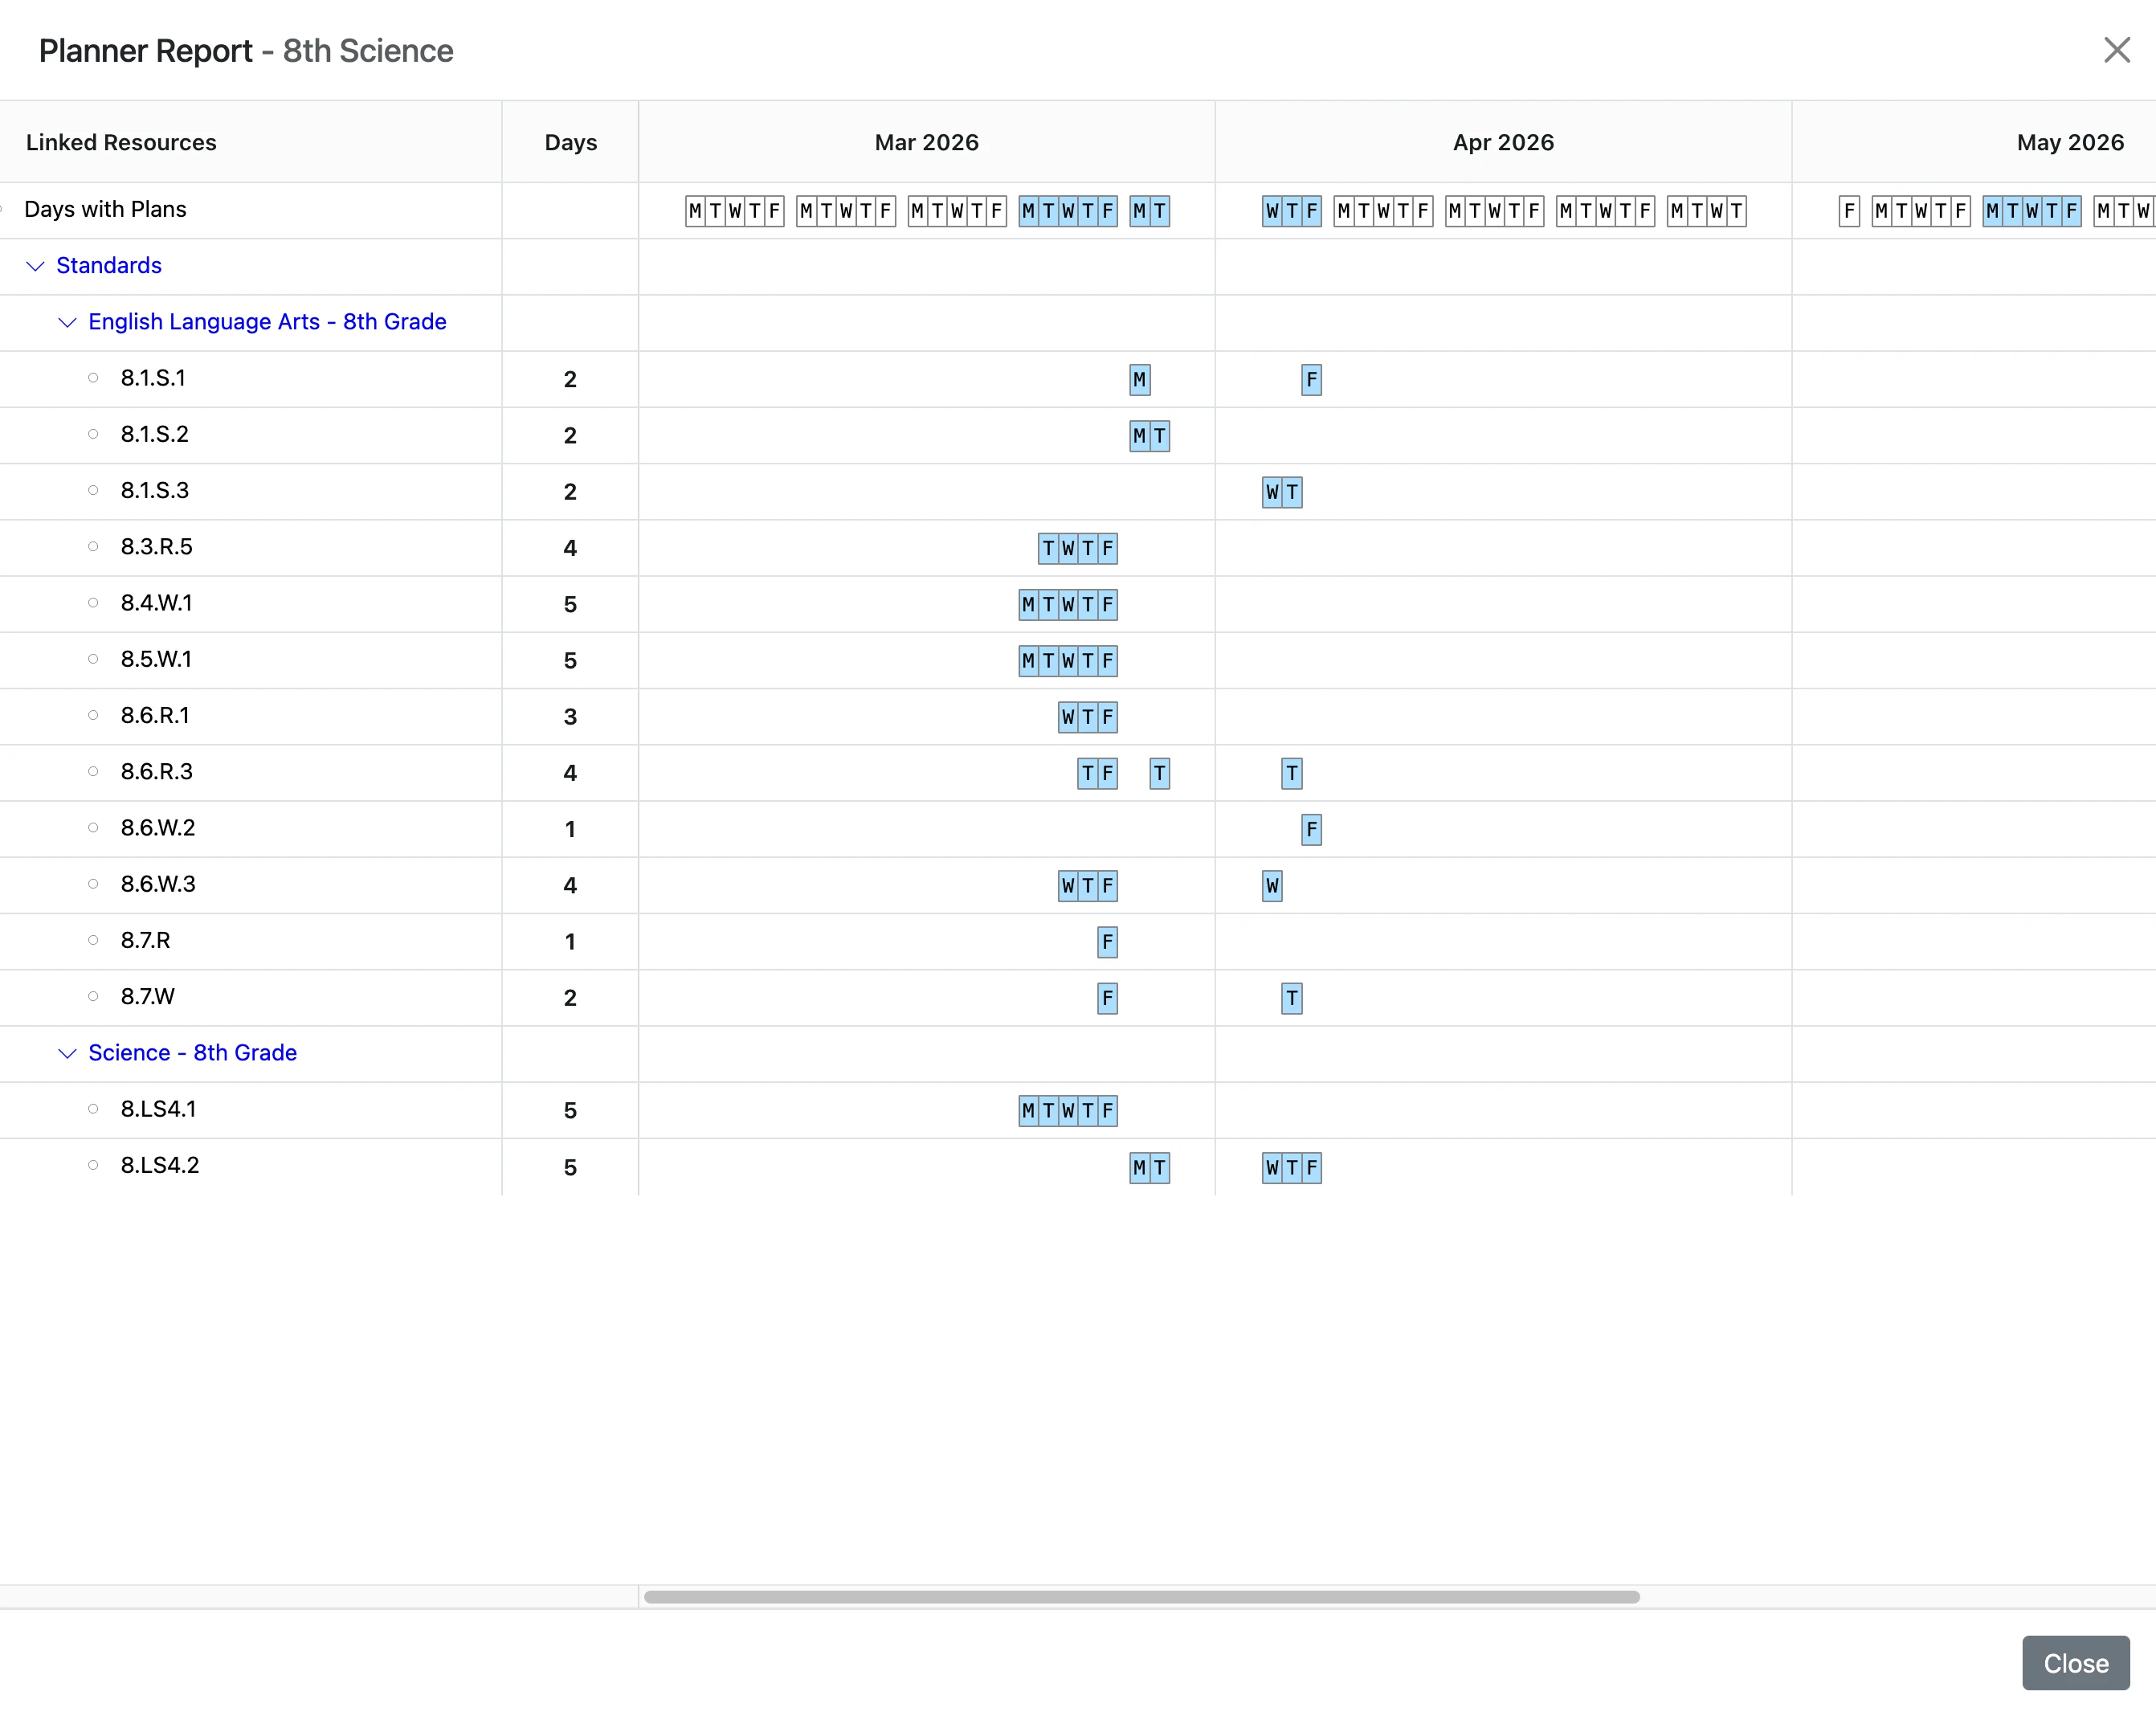The height and width of the screenshot is (1716, 2156).
Task: Click the April W marker in 8.6.W.3 row
Action: click(x=1272, y=885)
